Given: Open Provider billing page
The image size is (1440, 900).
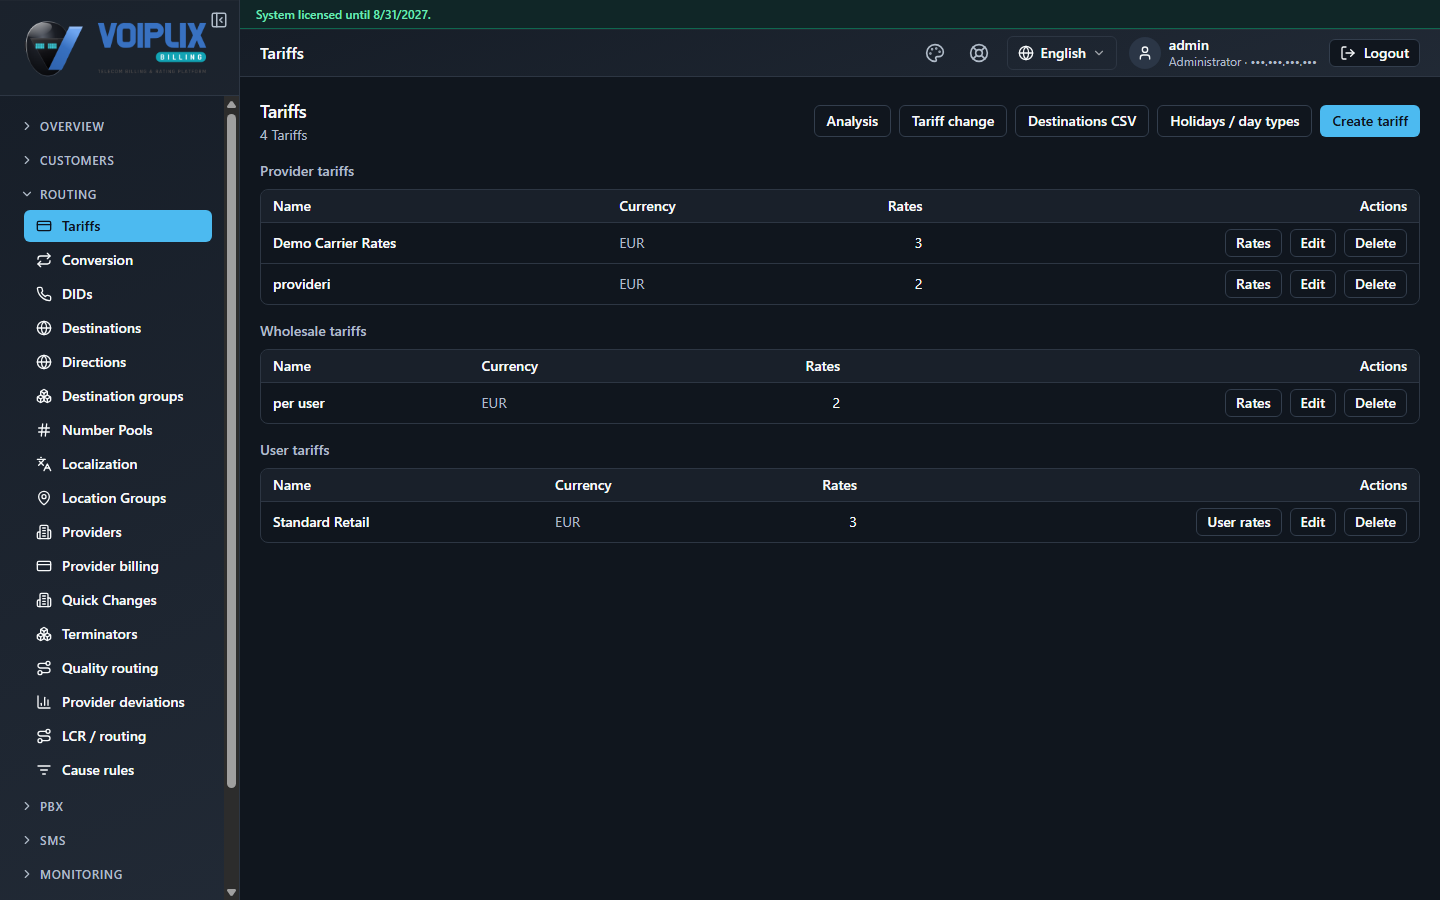Looking at the screenshot, I should [x=118, y=566].
